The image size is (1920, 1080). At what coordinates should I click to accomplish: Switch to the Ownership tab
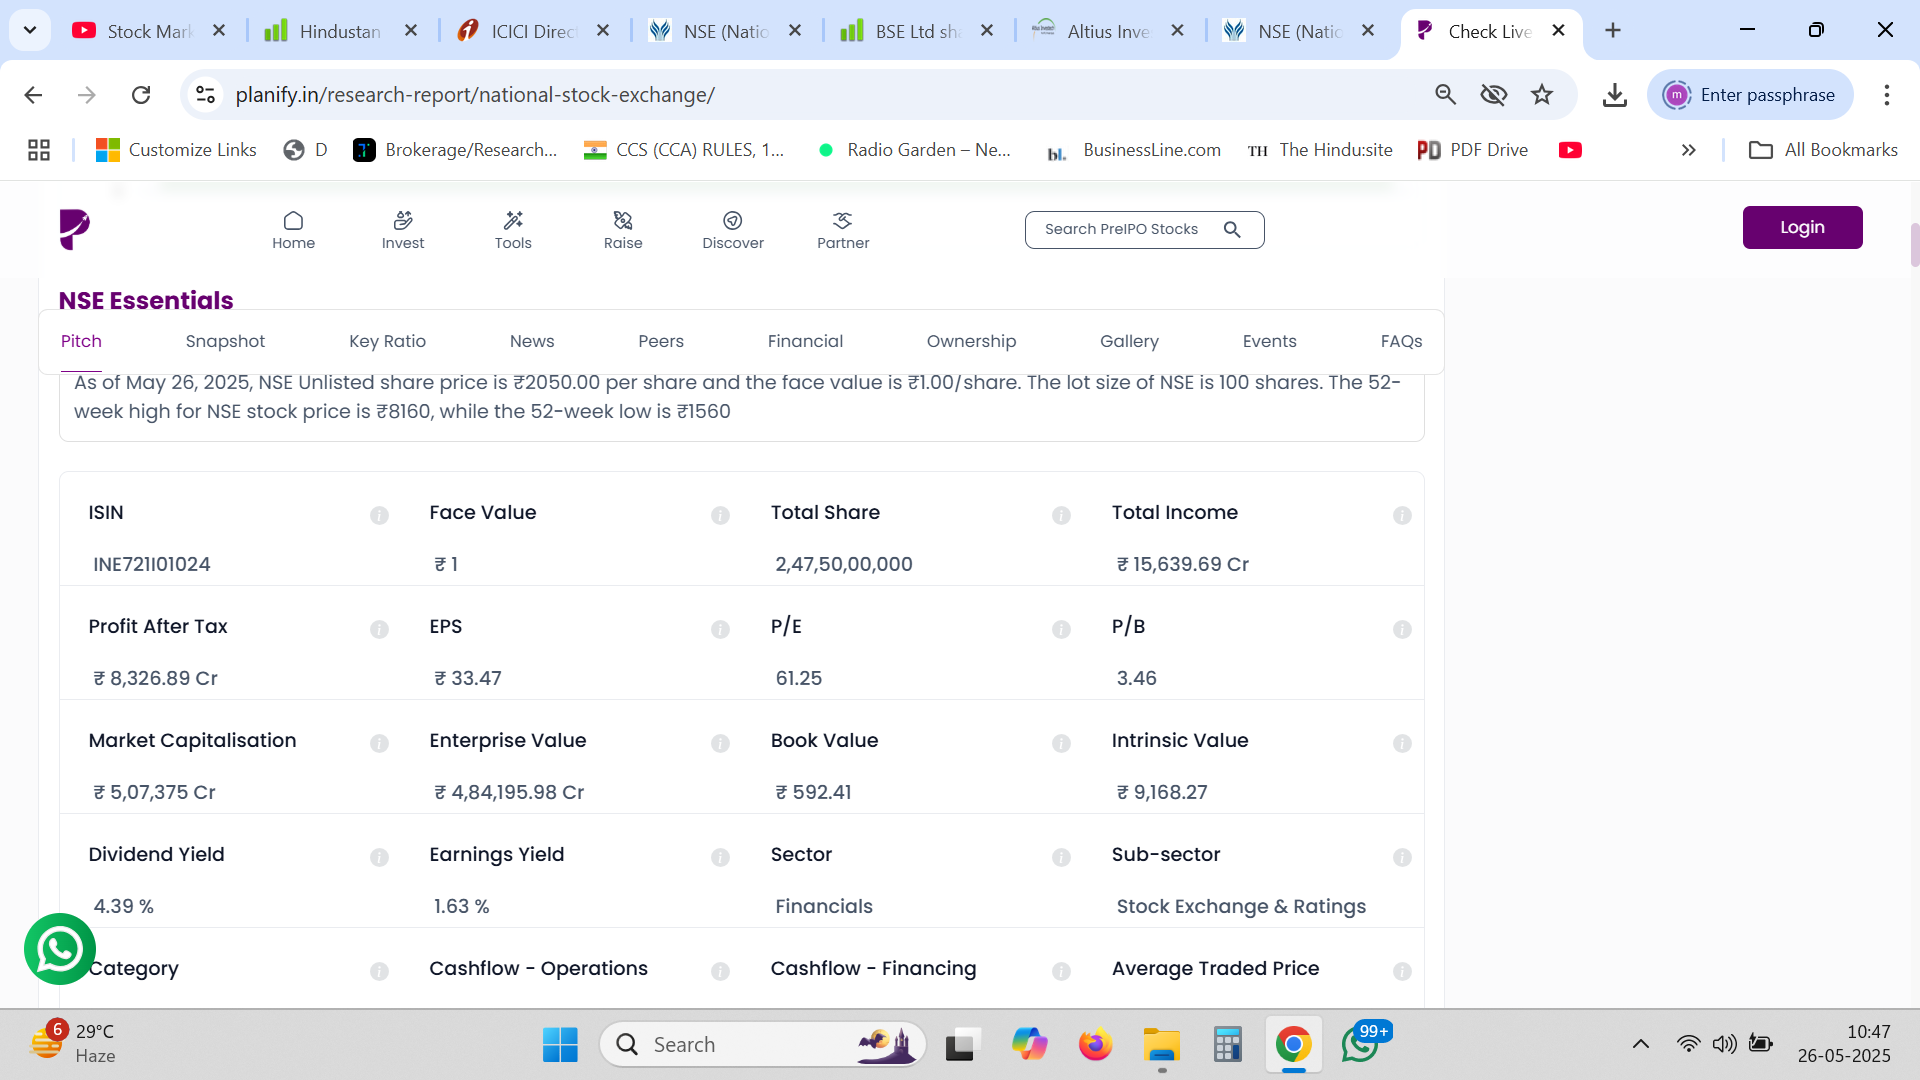pos(971,341)
